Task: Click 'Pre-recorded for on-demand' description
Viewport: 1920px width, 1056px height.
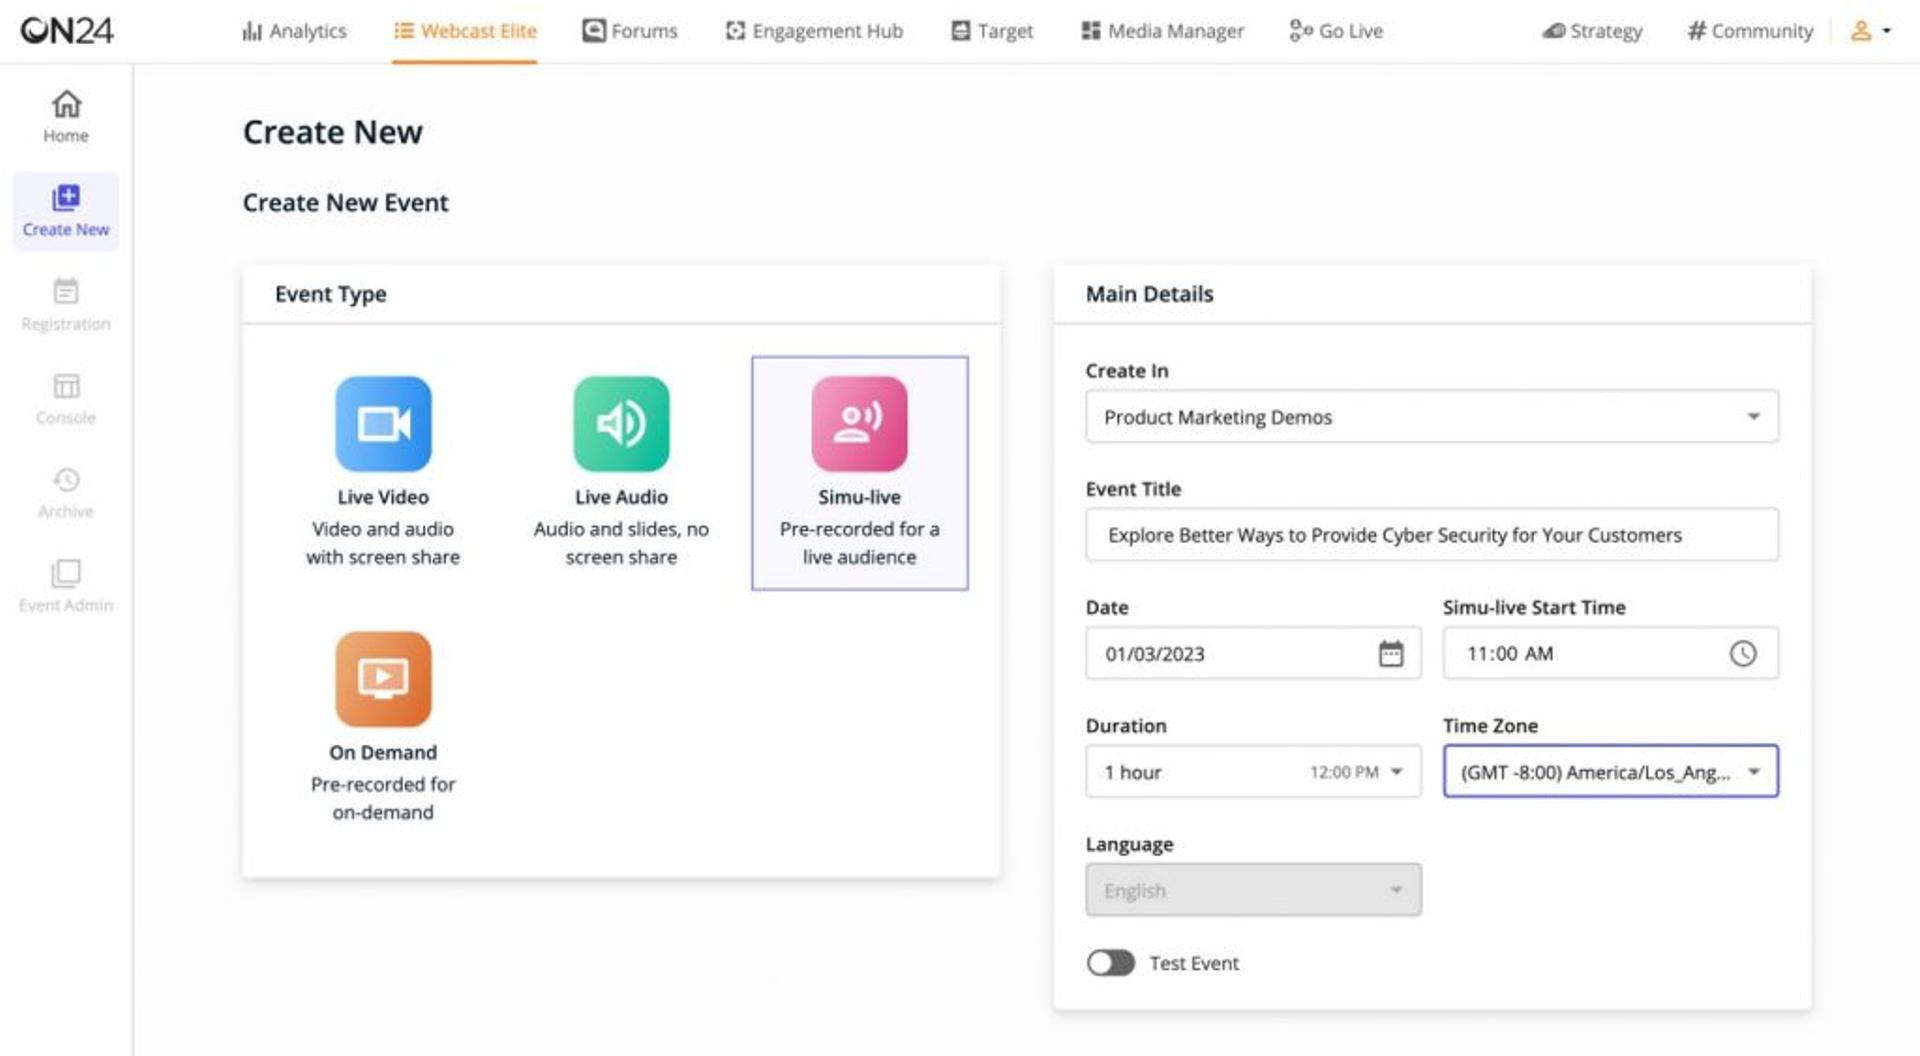Action: pos(383,798)
